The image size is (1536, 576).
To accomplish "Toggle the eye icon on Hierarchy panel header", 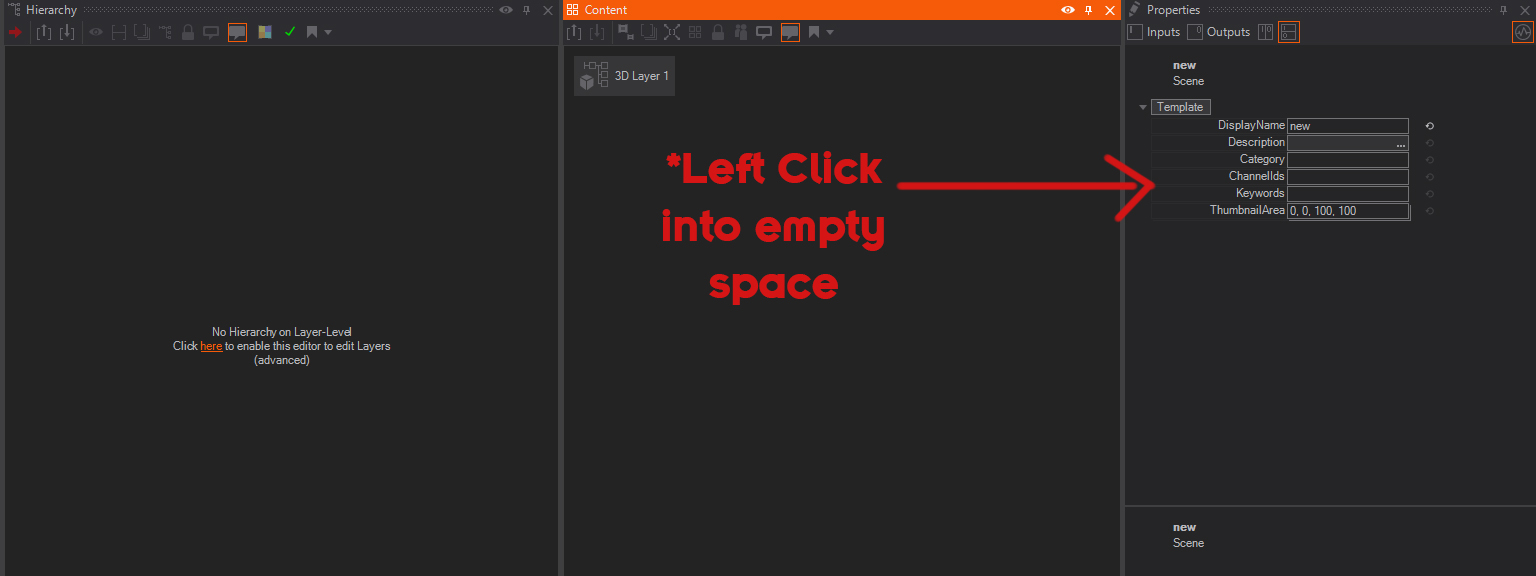I will pos(506,10).
